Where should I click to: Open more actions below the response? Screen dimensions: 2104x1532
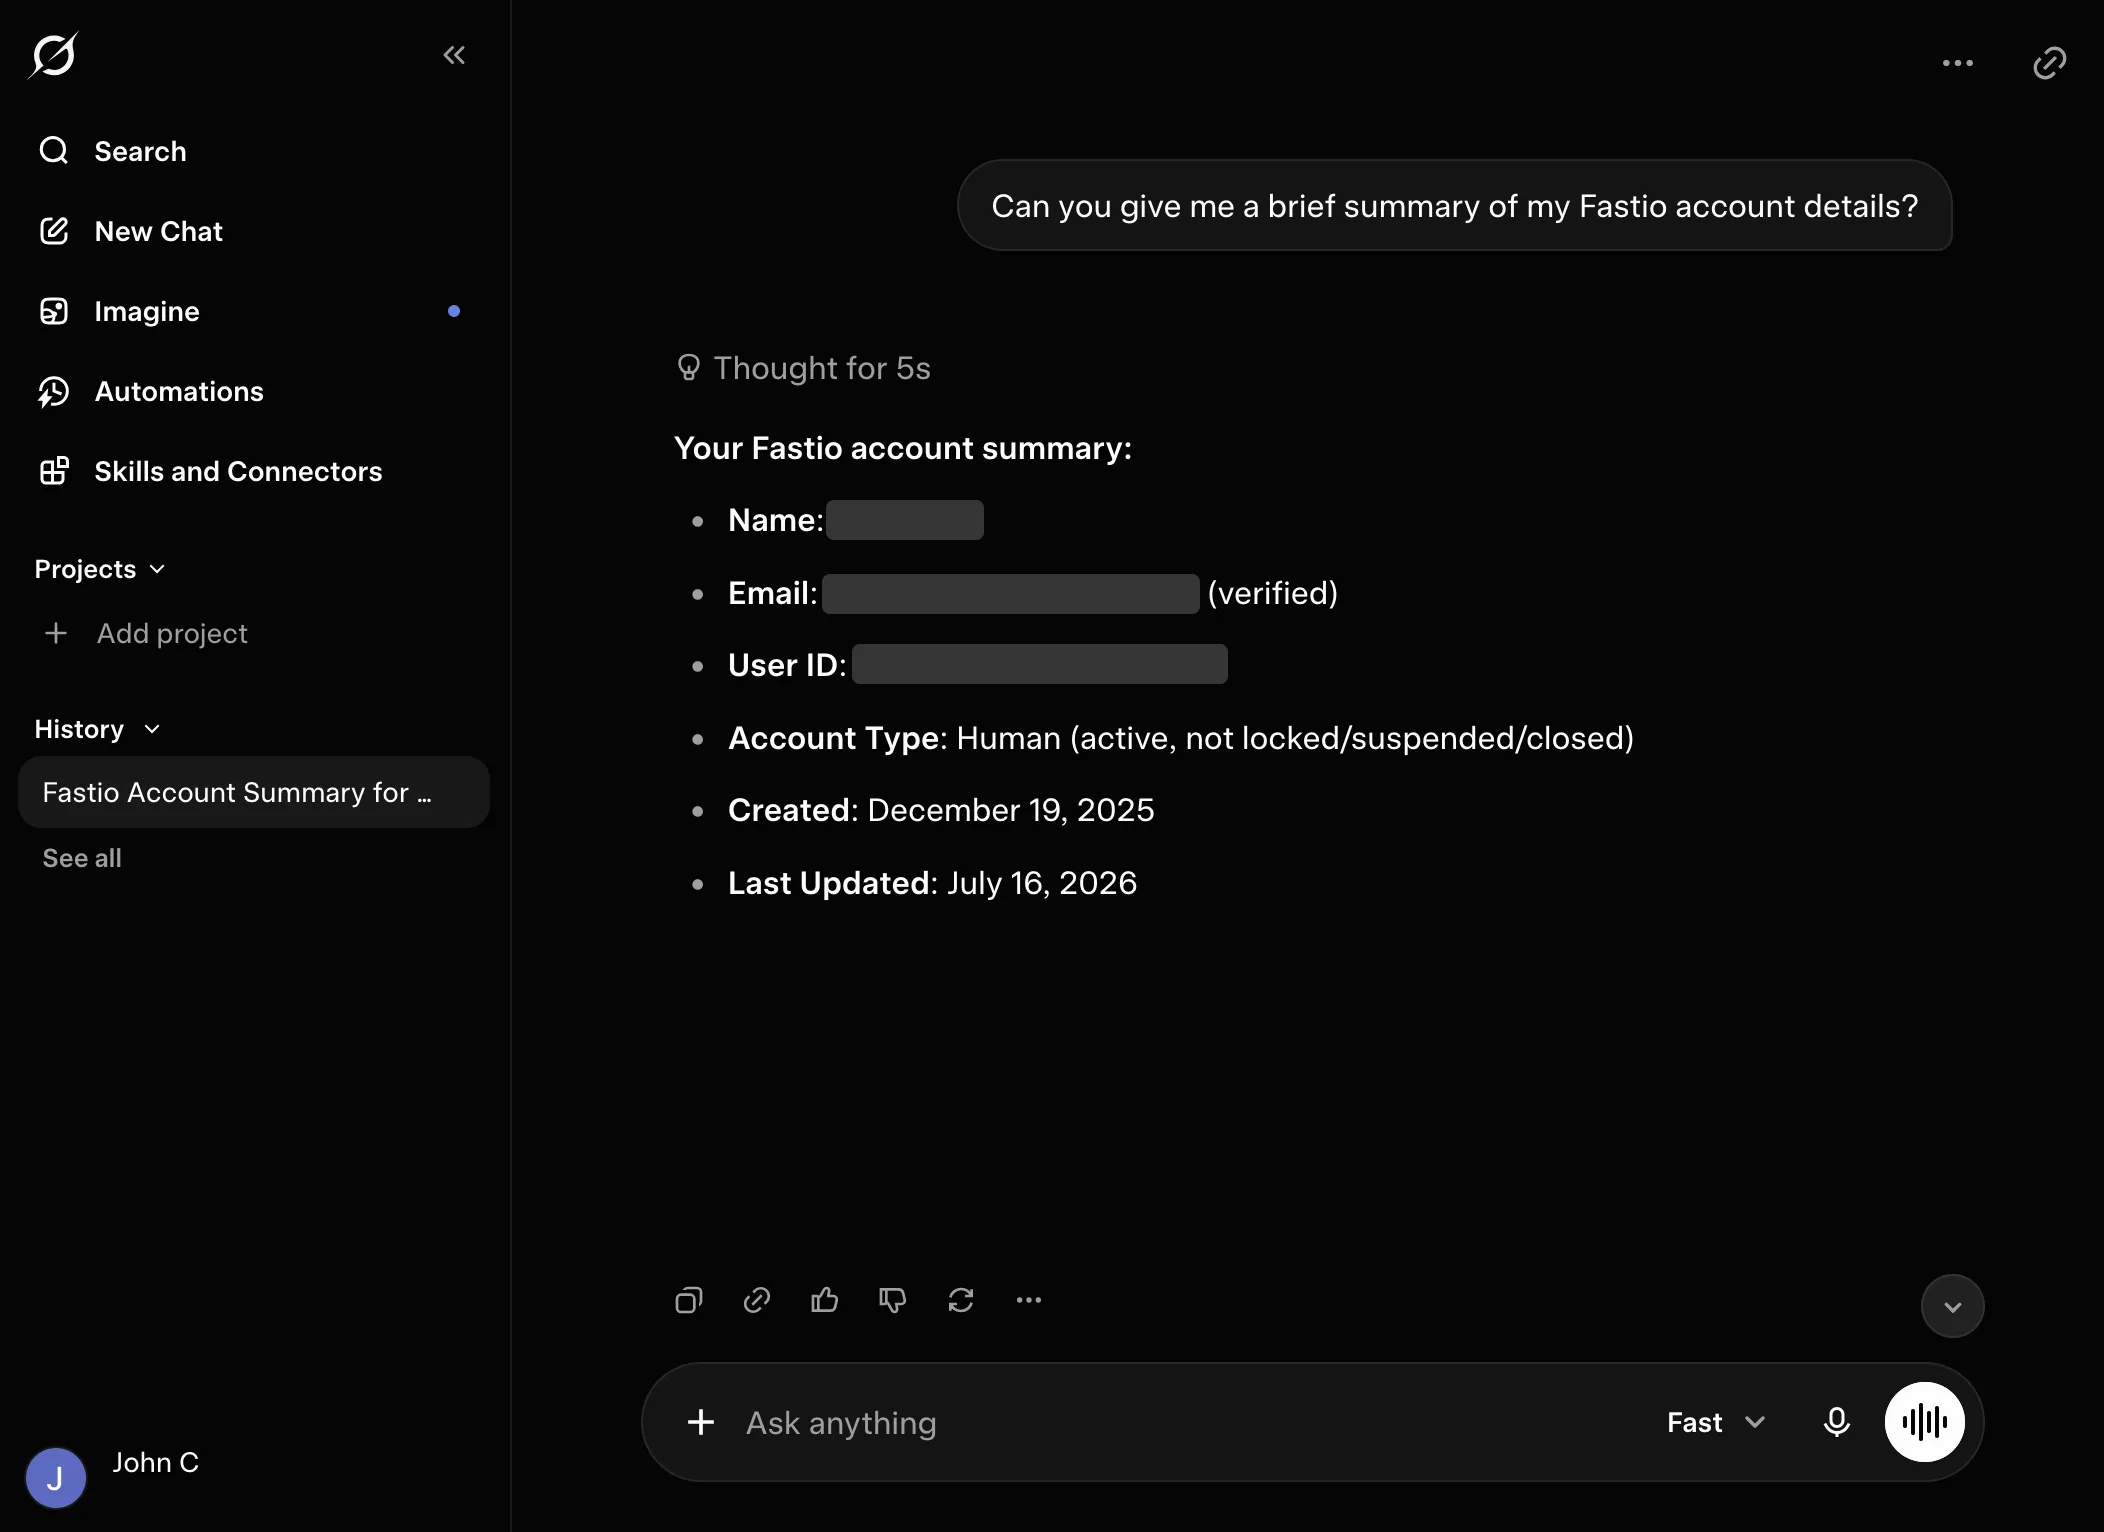[x=1029, y=1300]
